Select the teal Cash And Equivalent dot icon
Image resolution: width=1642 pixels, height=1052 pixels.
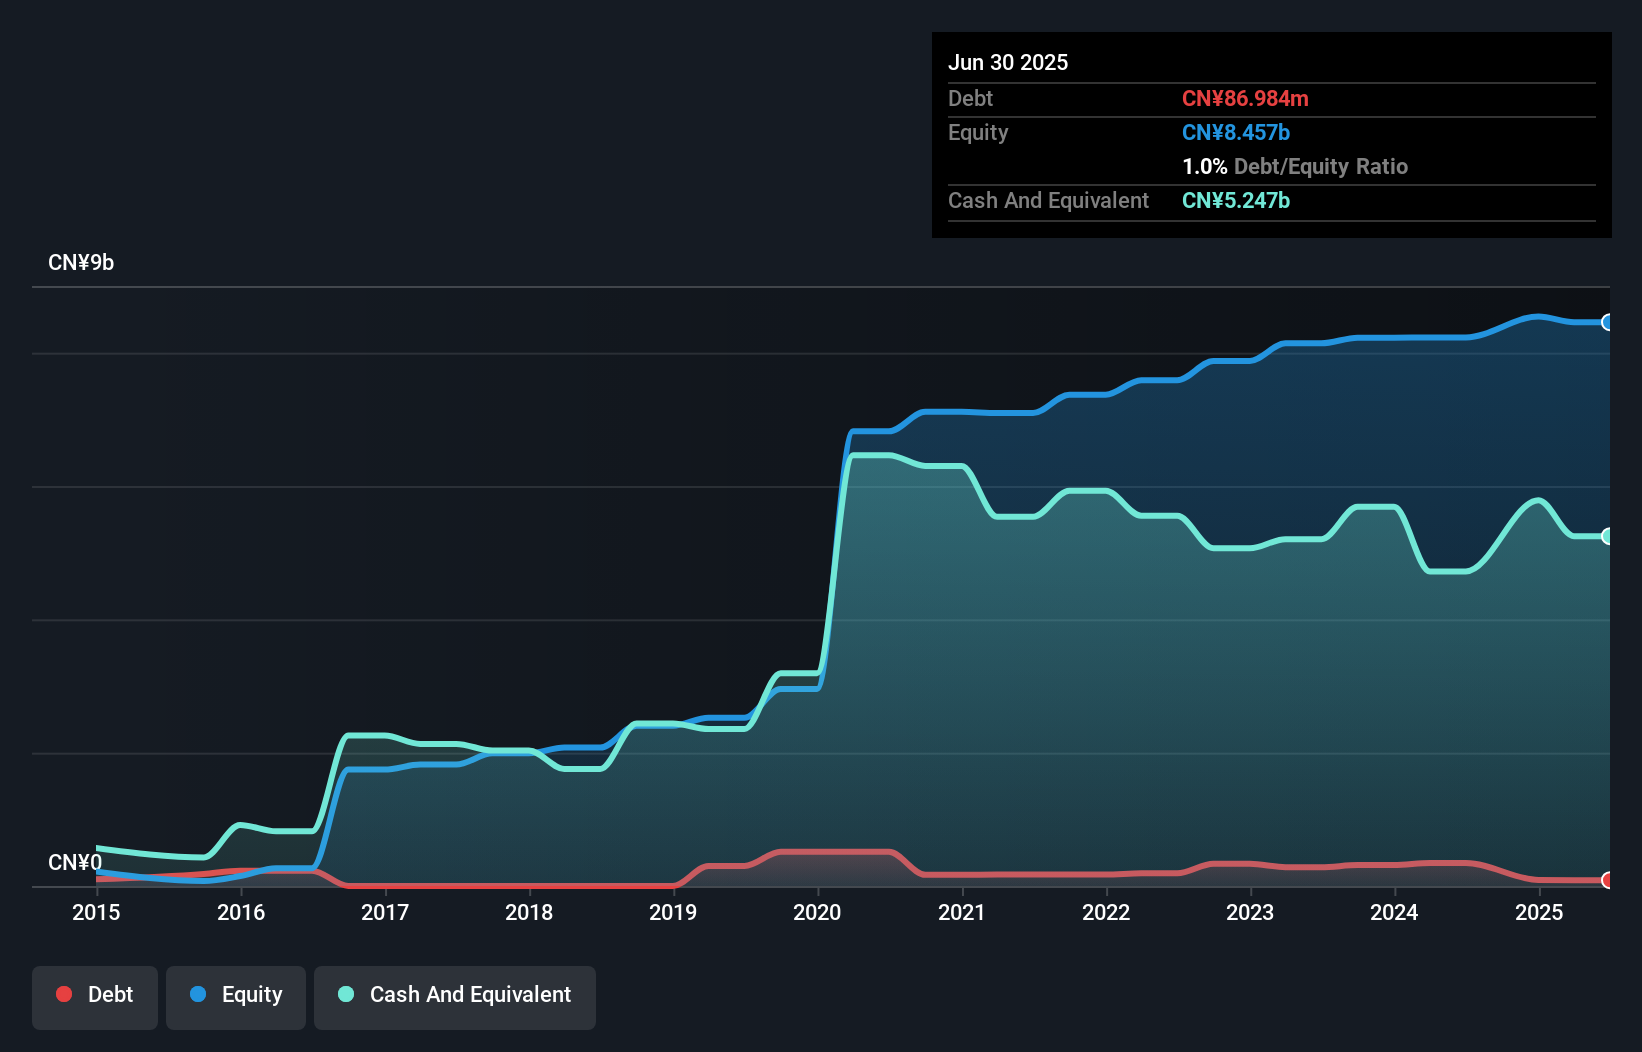[x=345, y=994]
